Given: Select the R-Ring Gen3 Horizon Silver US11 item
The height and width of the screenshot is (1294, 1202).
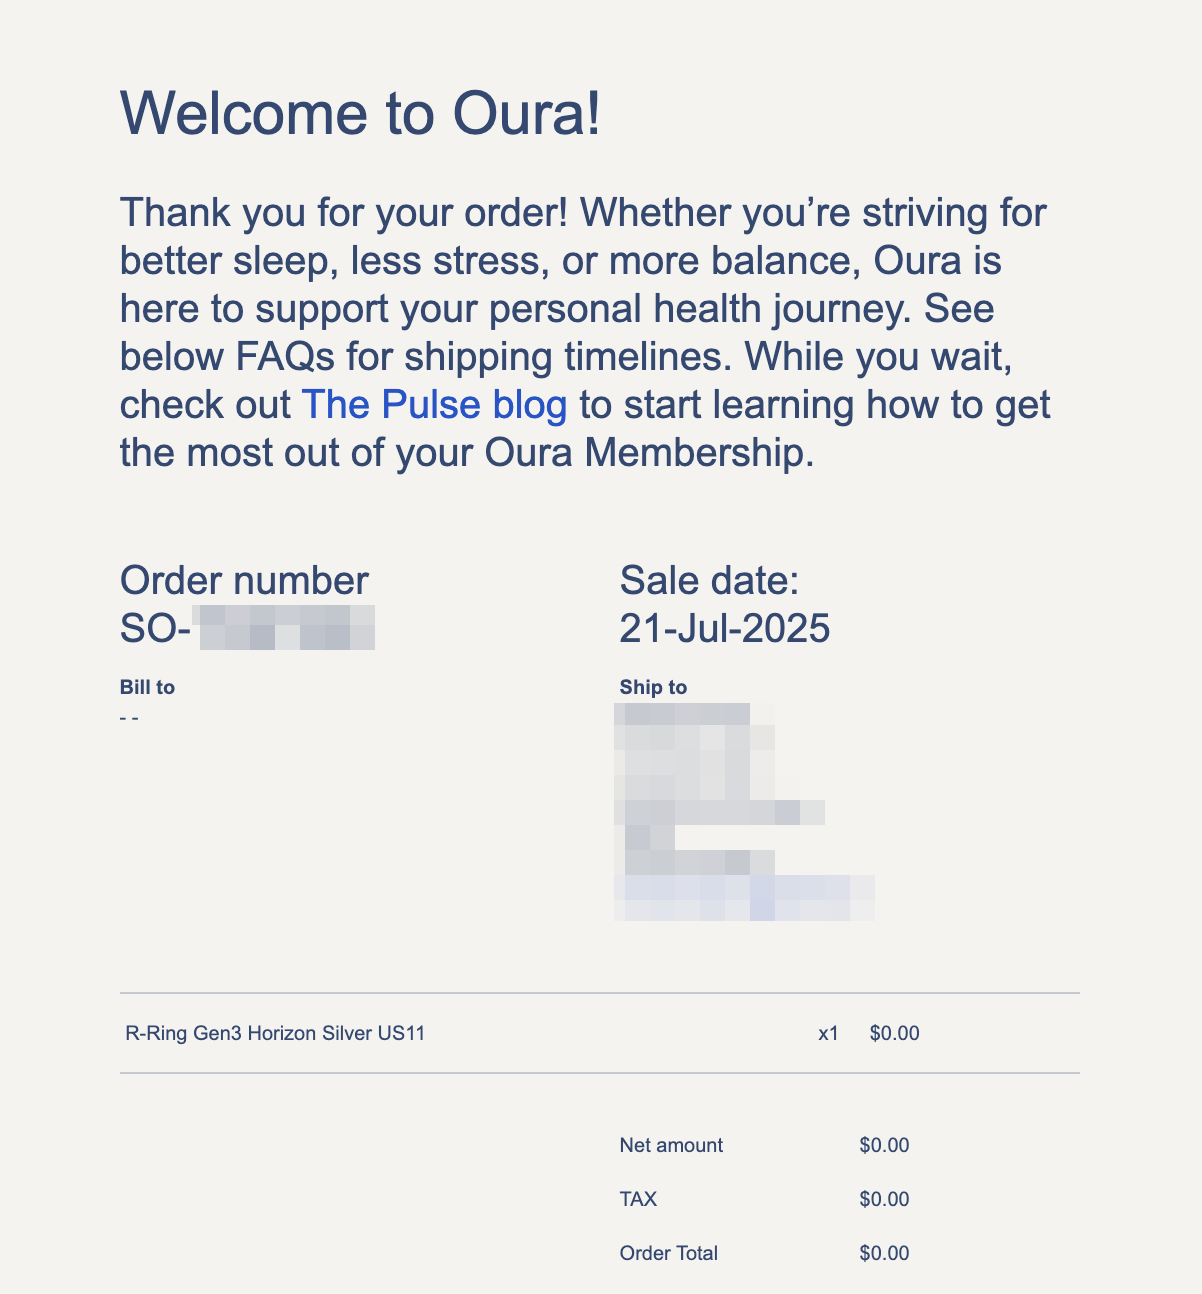Looking at the screenshot, I should [276, 1033].
